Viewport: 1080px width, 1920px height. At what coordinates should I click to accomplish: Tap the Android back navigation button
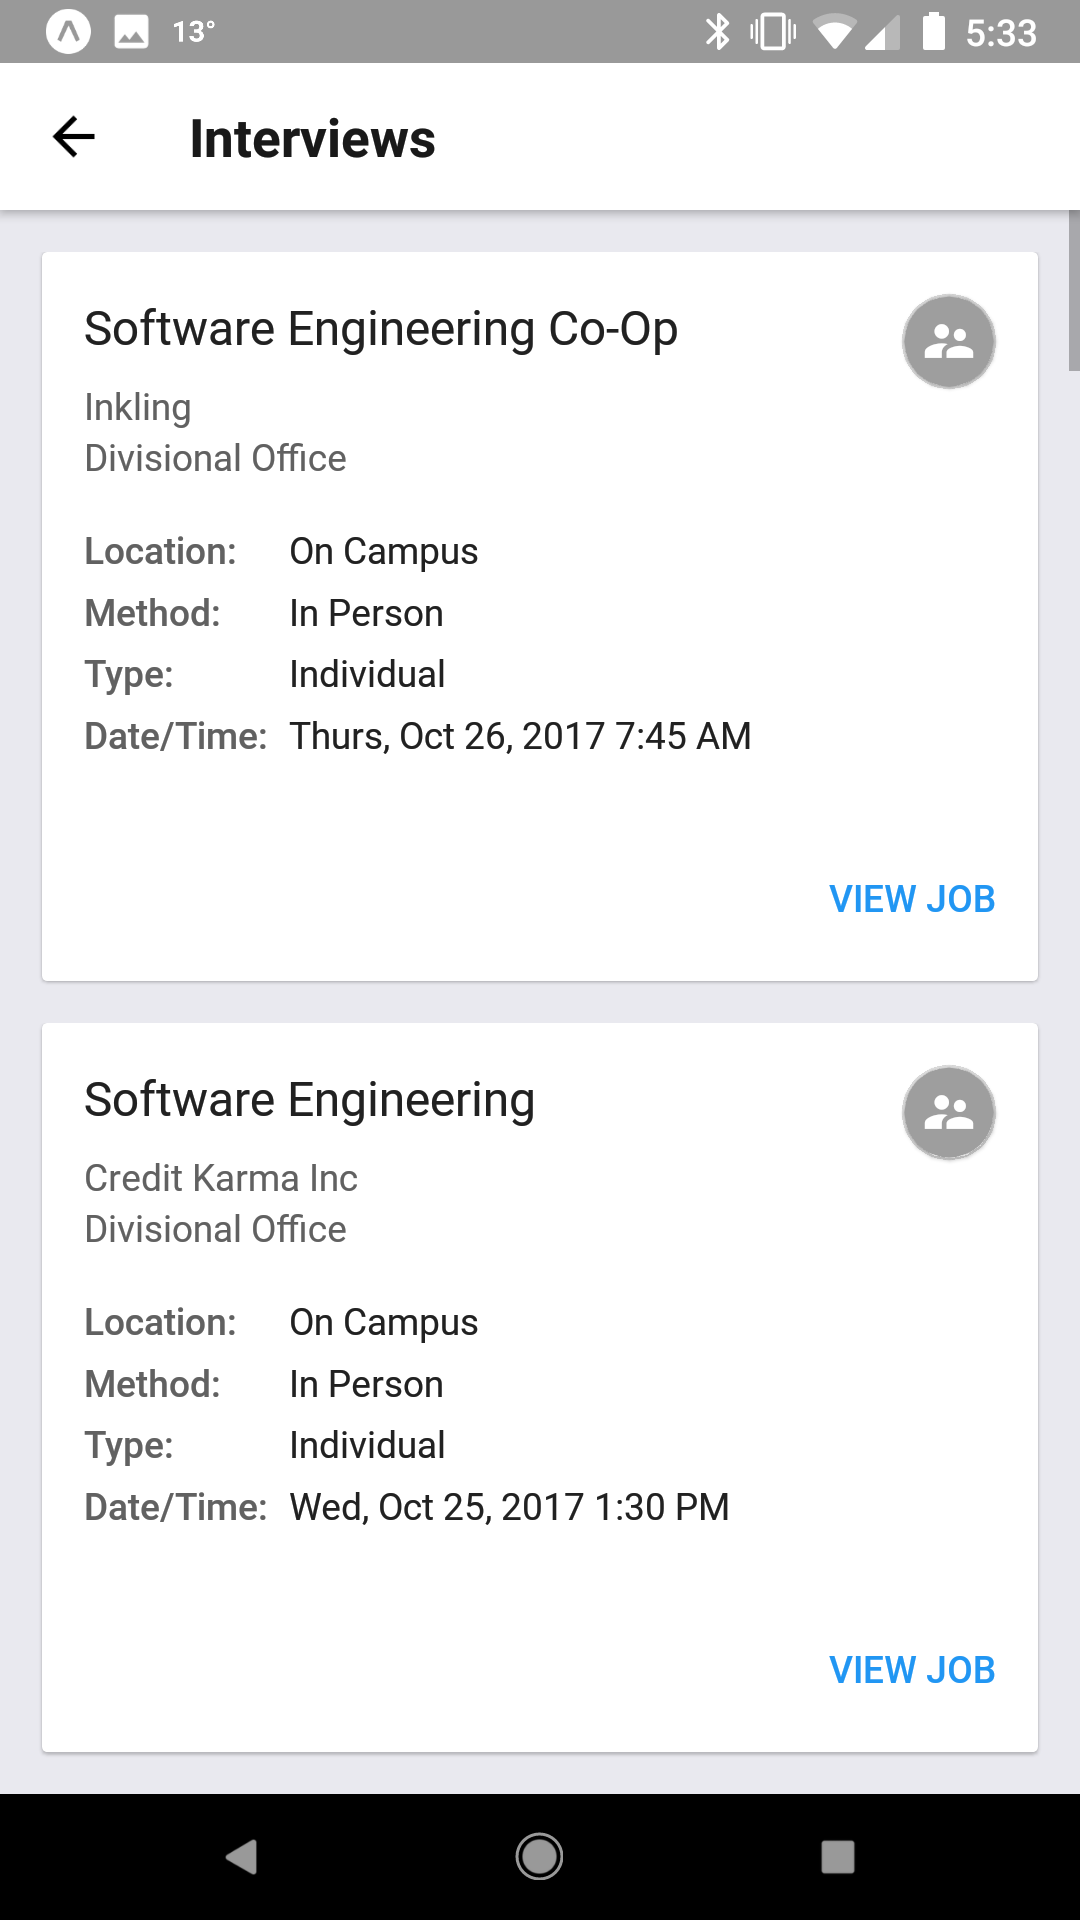tap(242, 1856)
